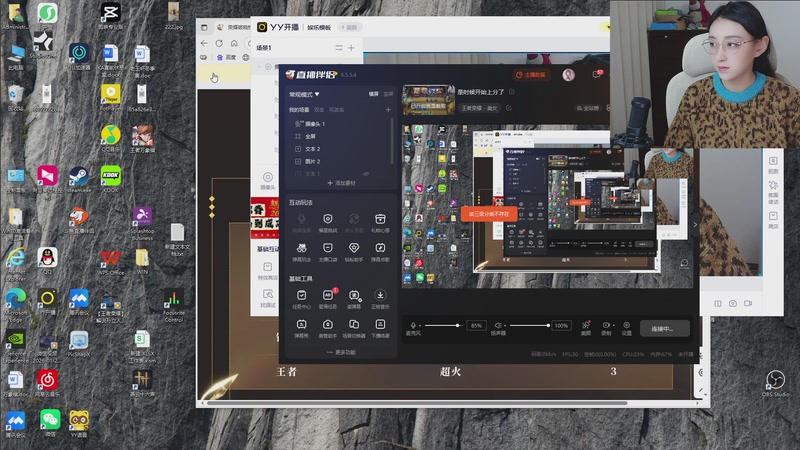800x450 pixels.
Task: Open 美颜 beauty filter settings
Action: tap(586, 328)
